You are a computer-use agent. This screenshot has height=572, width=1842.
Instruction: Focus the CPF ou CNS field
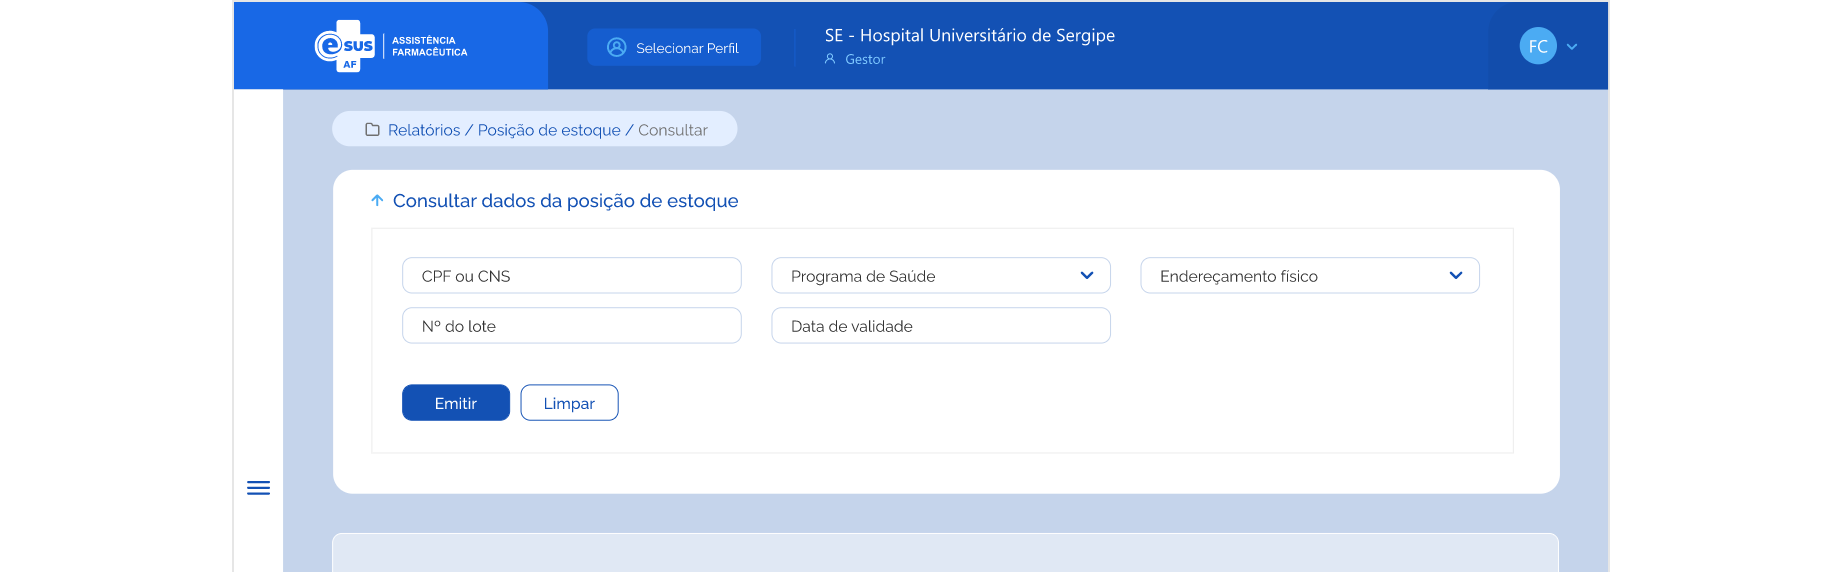pos(571,276)
